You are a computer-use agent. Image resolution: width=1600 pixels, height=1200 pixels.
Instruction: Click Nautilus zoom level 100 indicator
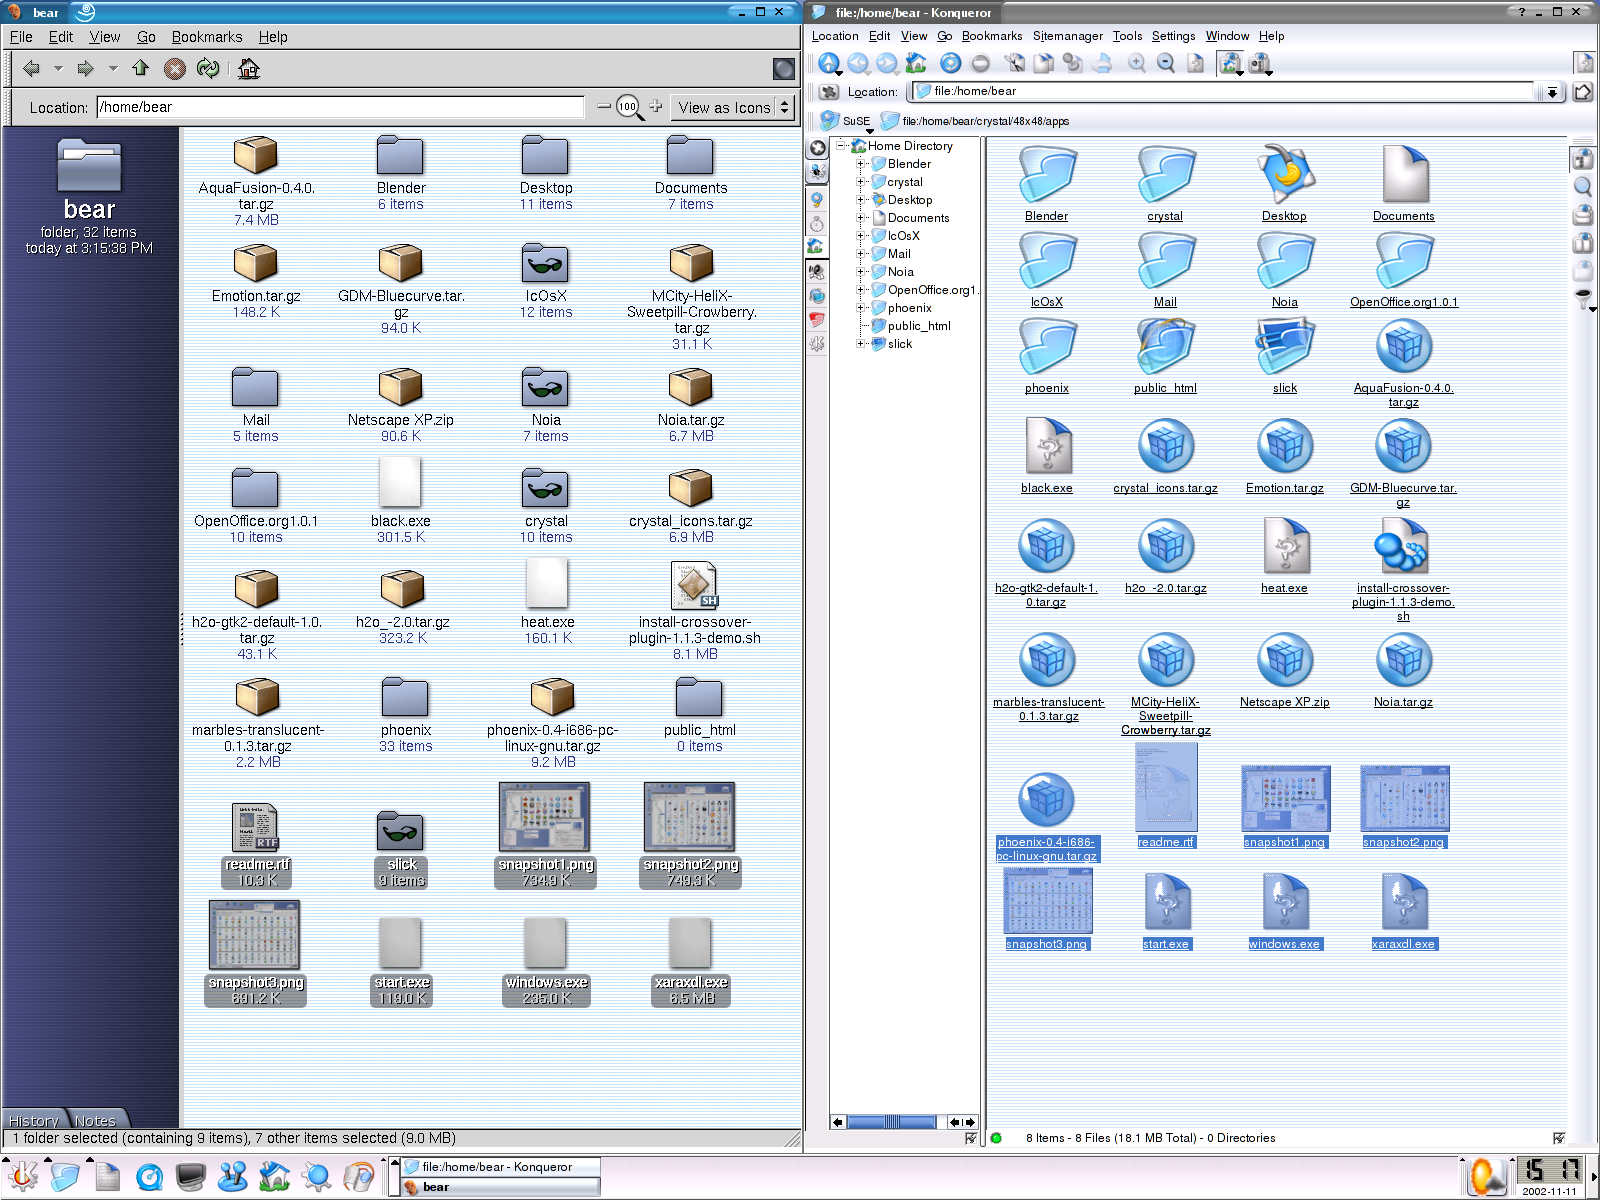628,107
